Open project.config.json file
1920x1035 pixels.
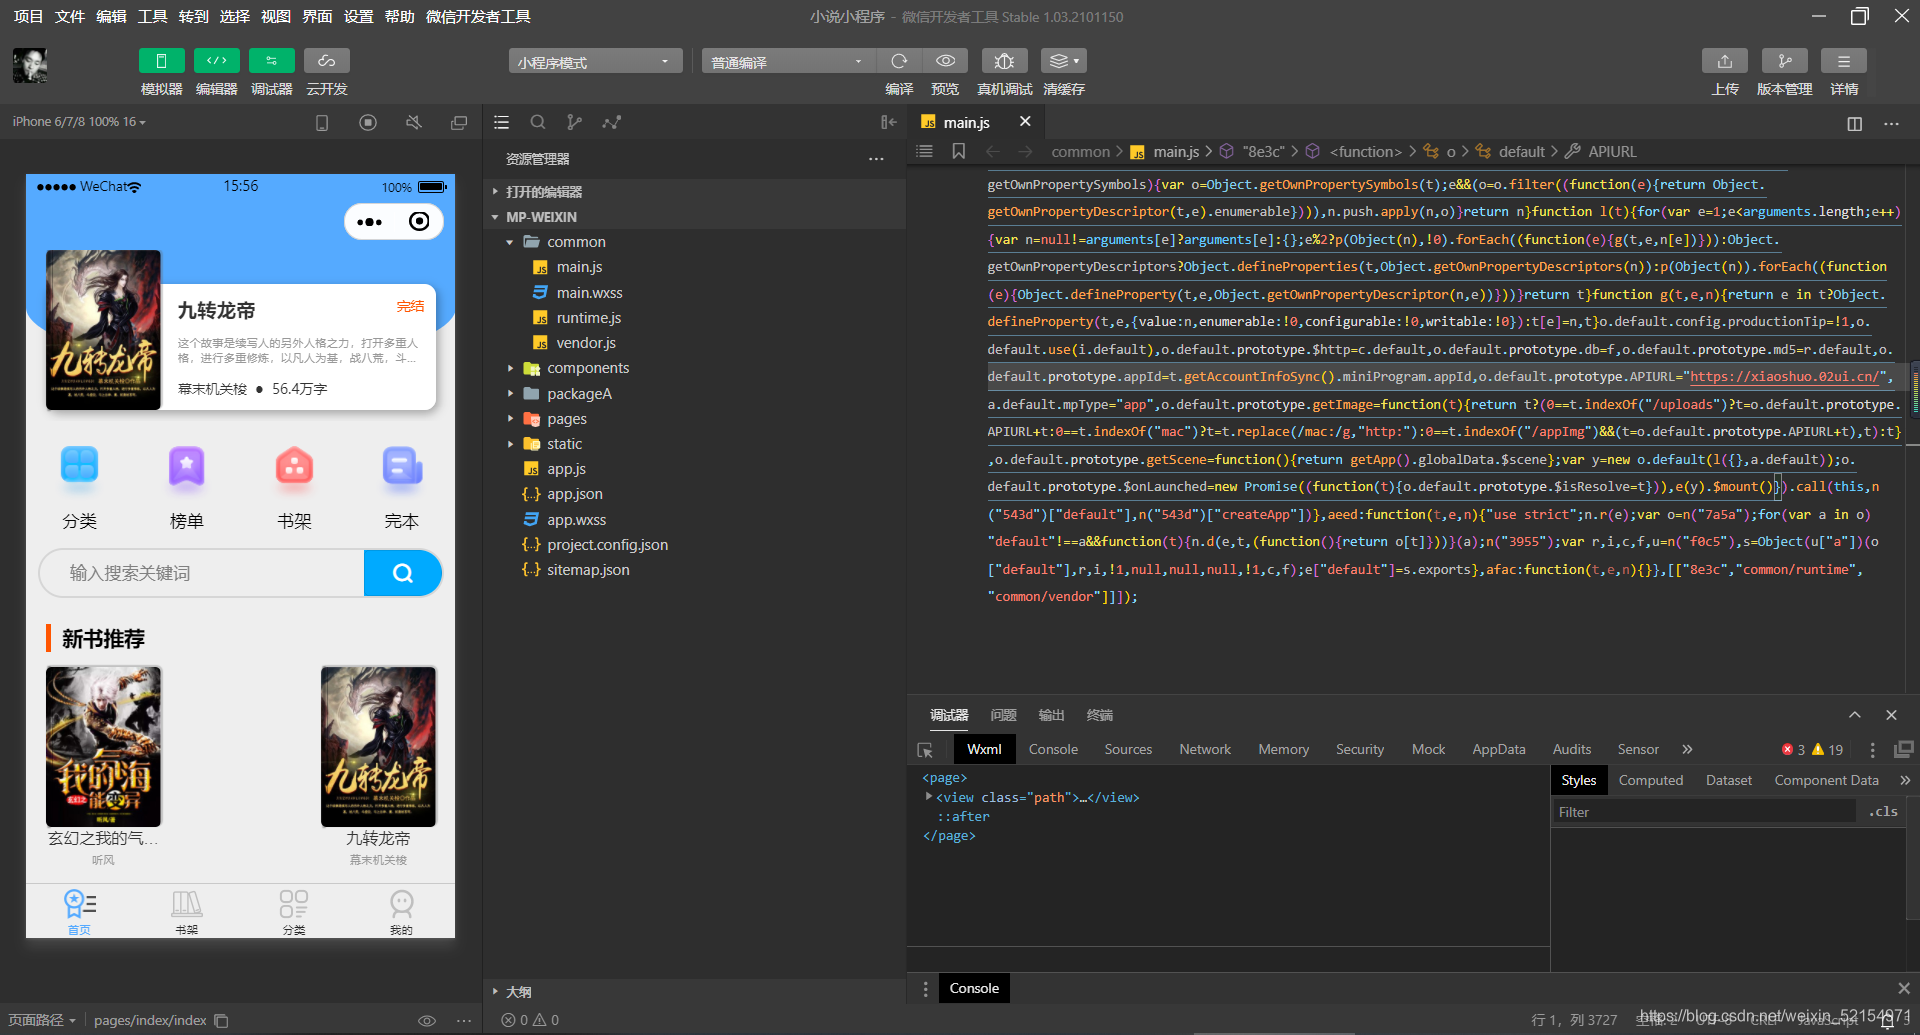point(607,545)
